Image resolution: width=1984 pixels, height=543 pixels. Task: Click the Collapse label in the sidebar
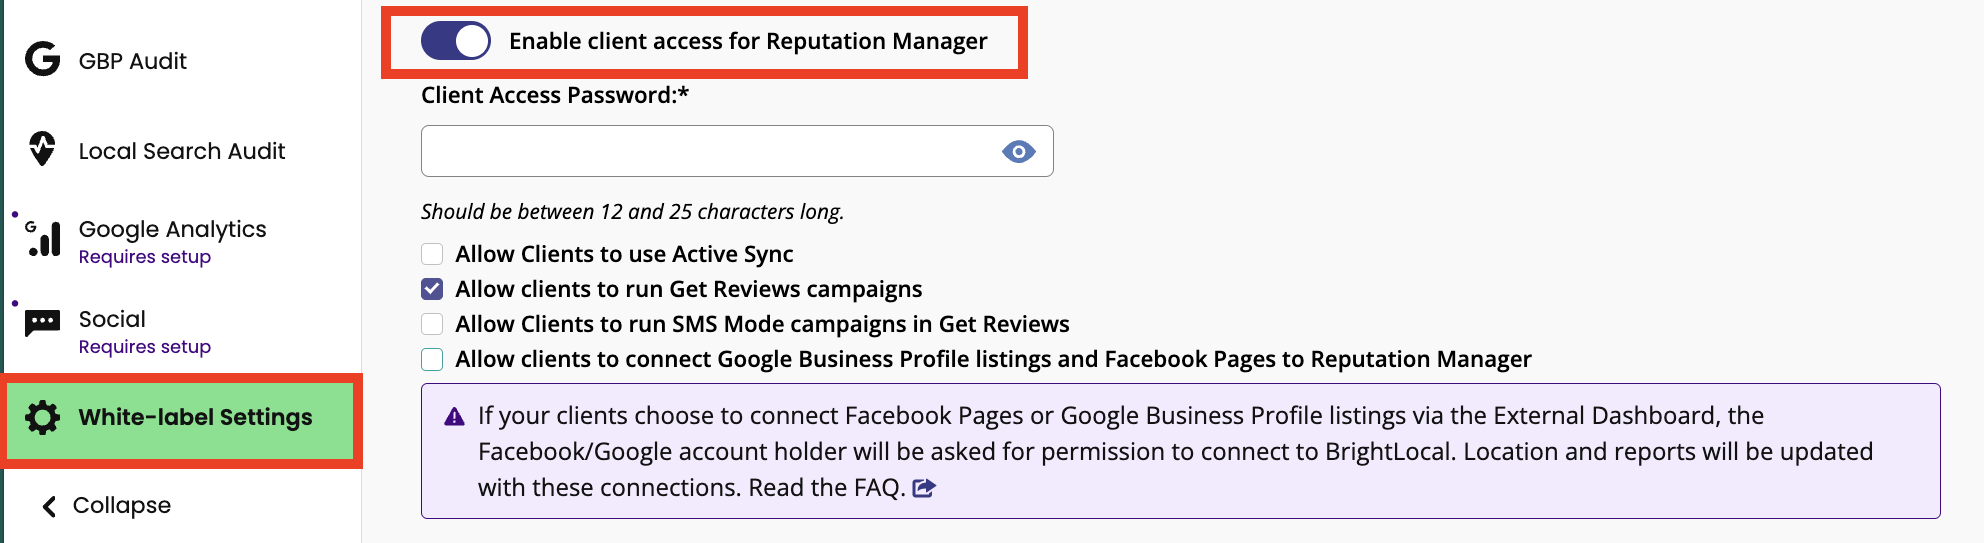click(122, 505)
